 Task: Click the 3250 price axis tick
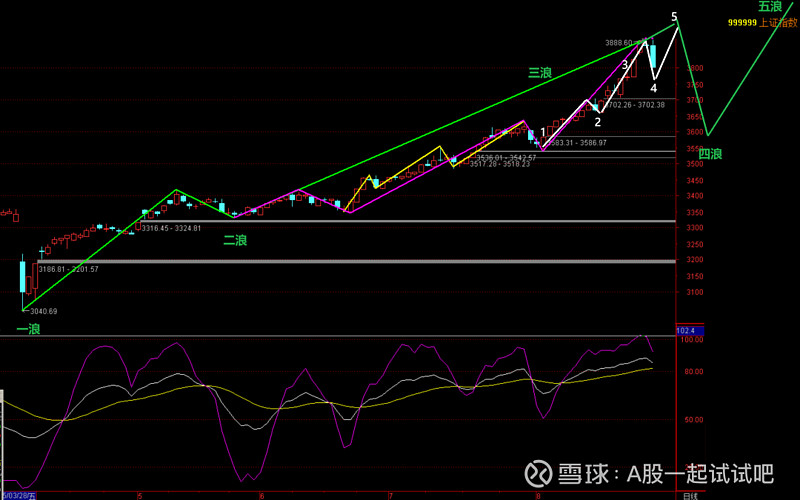pyautogui.click(x=695, y=244)
